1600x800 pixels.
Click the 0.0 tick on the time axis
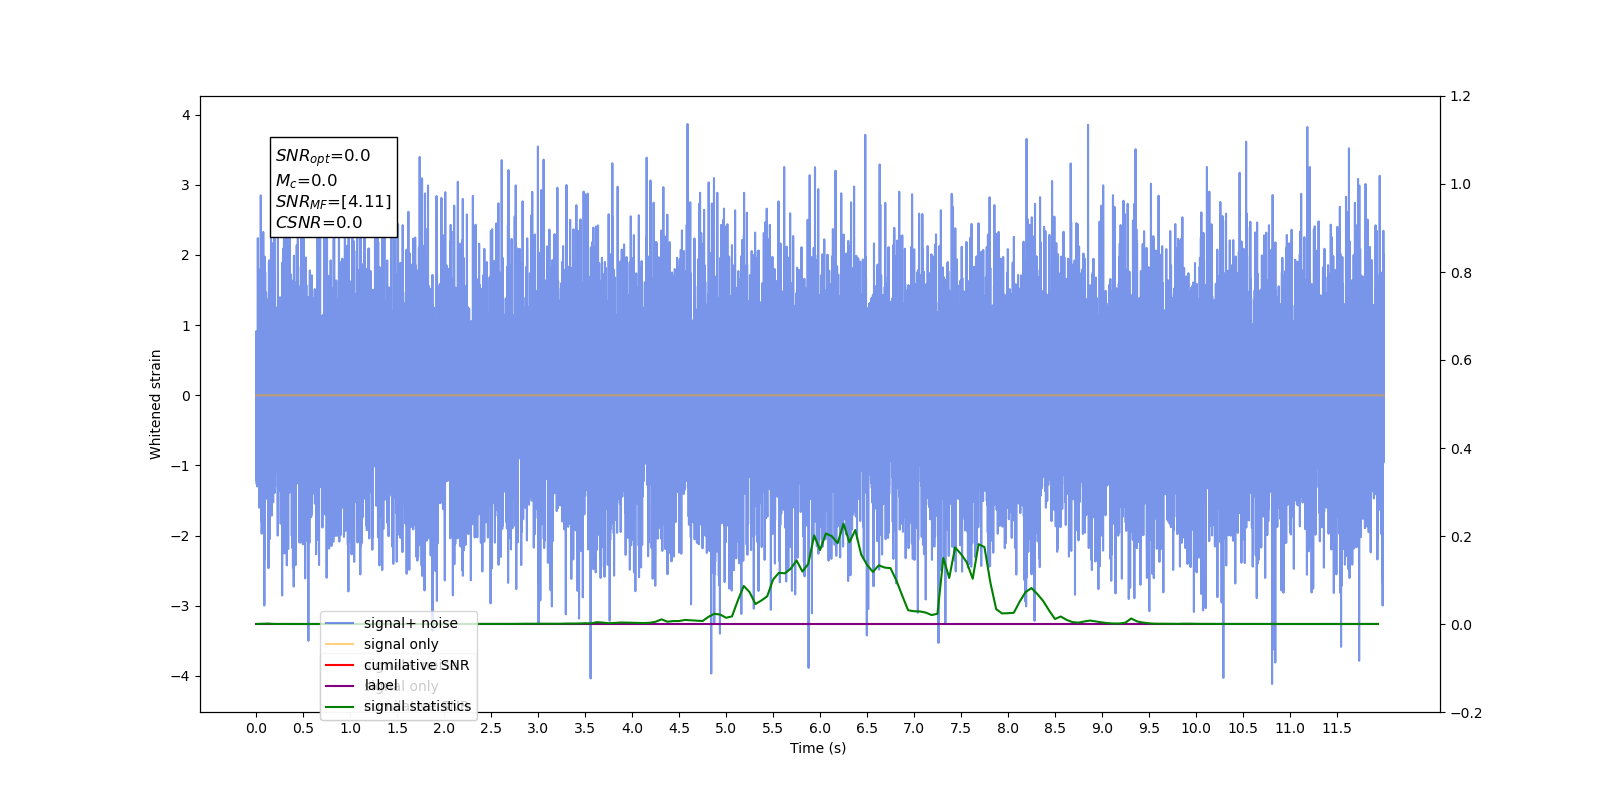pos(256,728)
